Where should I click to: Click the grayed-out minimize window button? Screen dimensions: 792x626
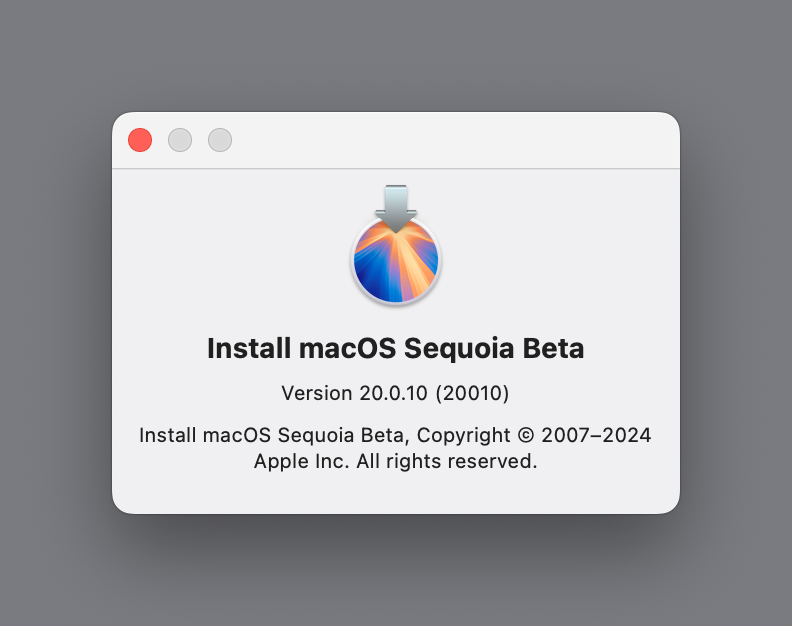pos(180,140)
